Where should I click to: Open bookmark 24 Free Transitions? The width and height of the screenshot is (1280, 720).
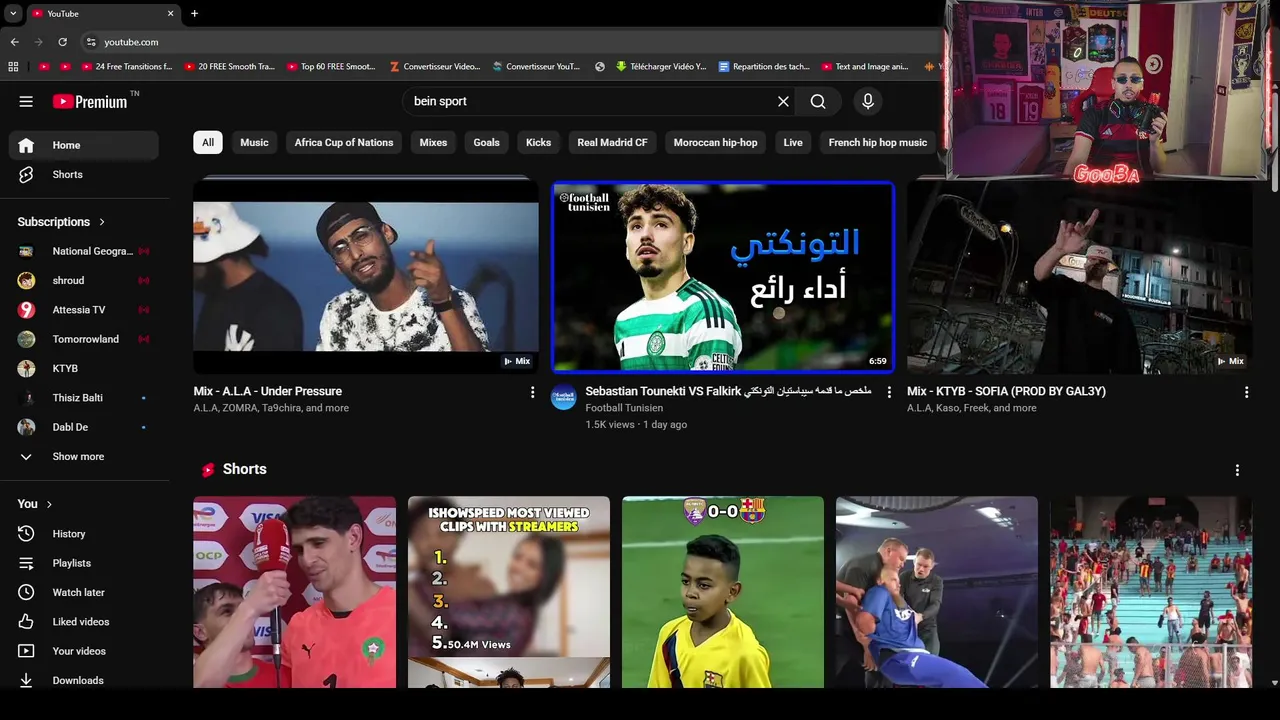click(x=127, y=67)
